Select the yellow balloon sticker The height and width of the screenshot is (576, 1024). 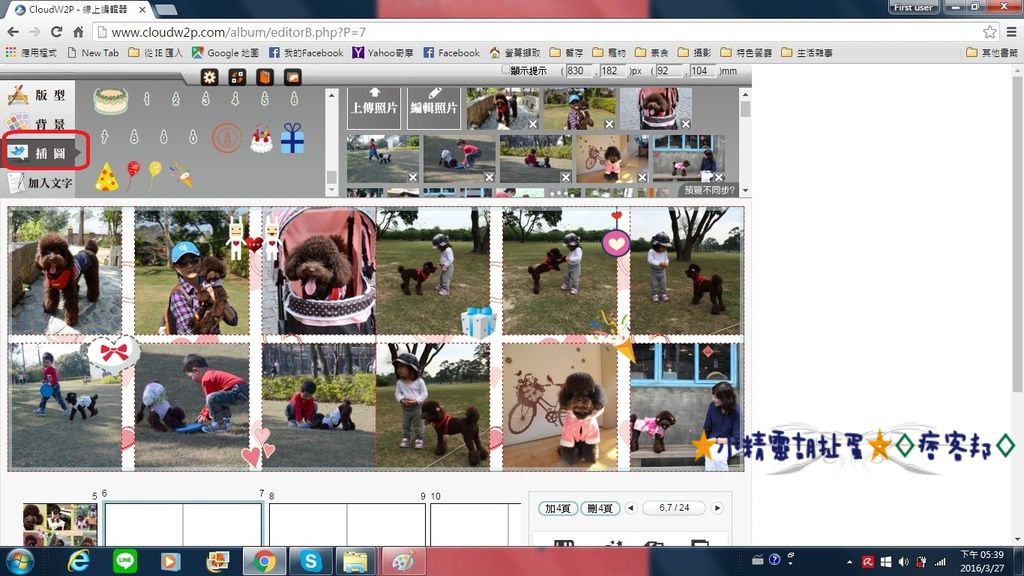click(154, 174)
